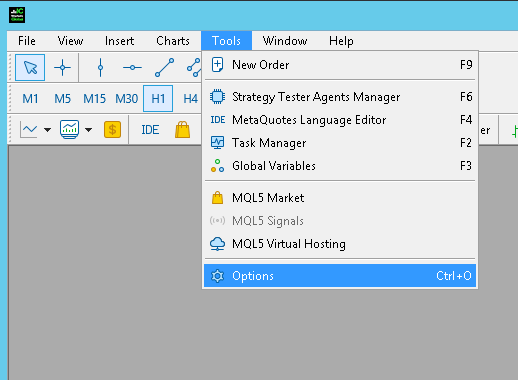Switch to M15 timeframe
Viewport: 518px width, 380px height.
(x=94, y=99)
